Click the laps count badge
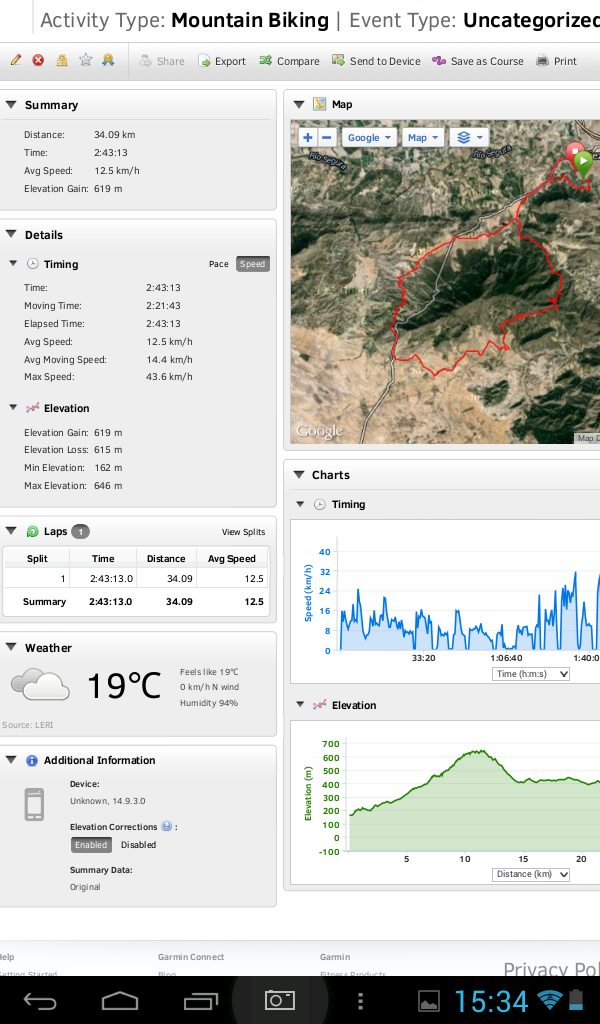The image size is (600, 1024). (x=80, y=532)
